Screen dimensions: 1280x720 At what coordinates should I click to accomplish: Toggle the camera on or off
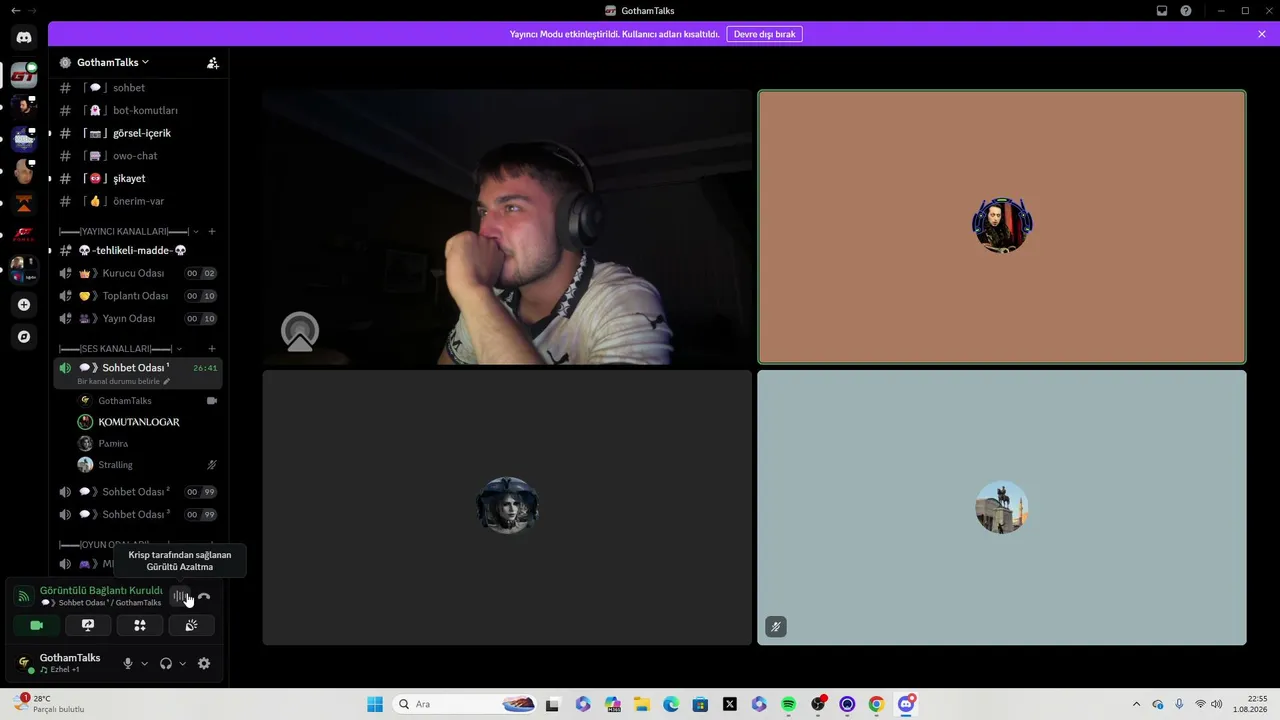37,625
